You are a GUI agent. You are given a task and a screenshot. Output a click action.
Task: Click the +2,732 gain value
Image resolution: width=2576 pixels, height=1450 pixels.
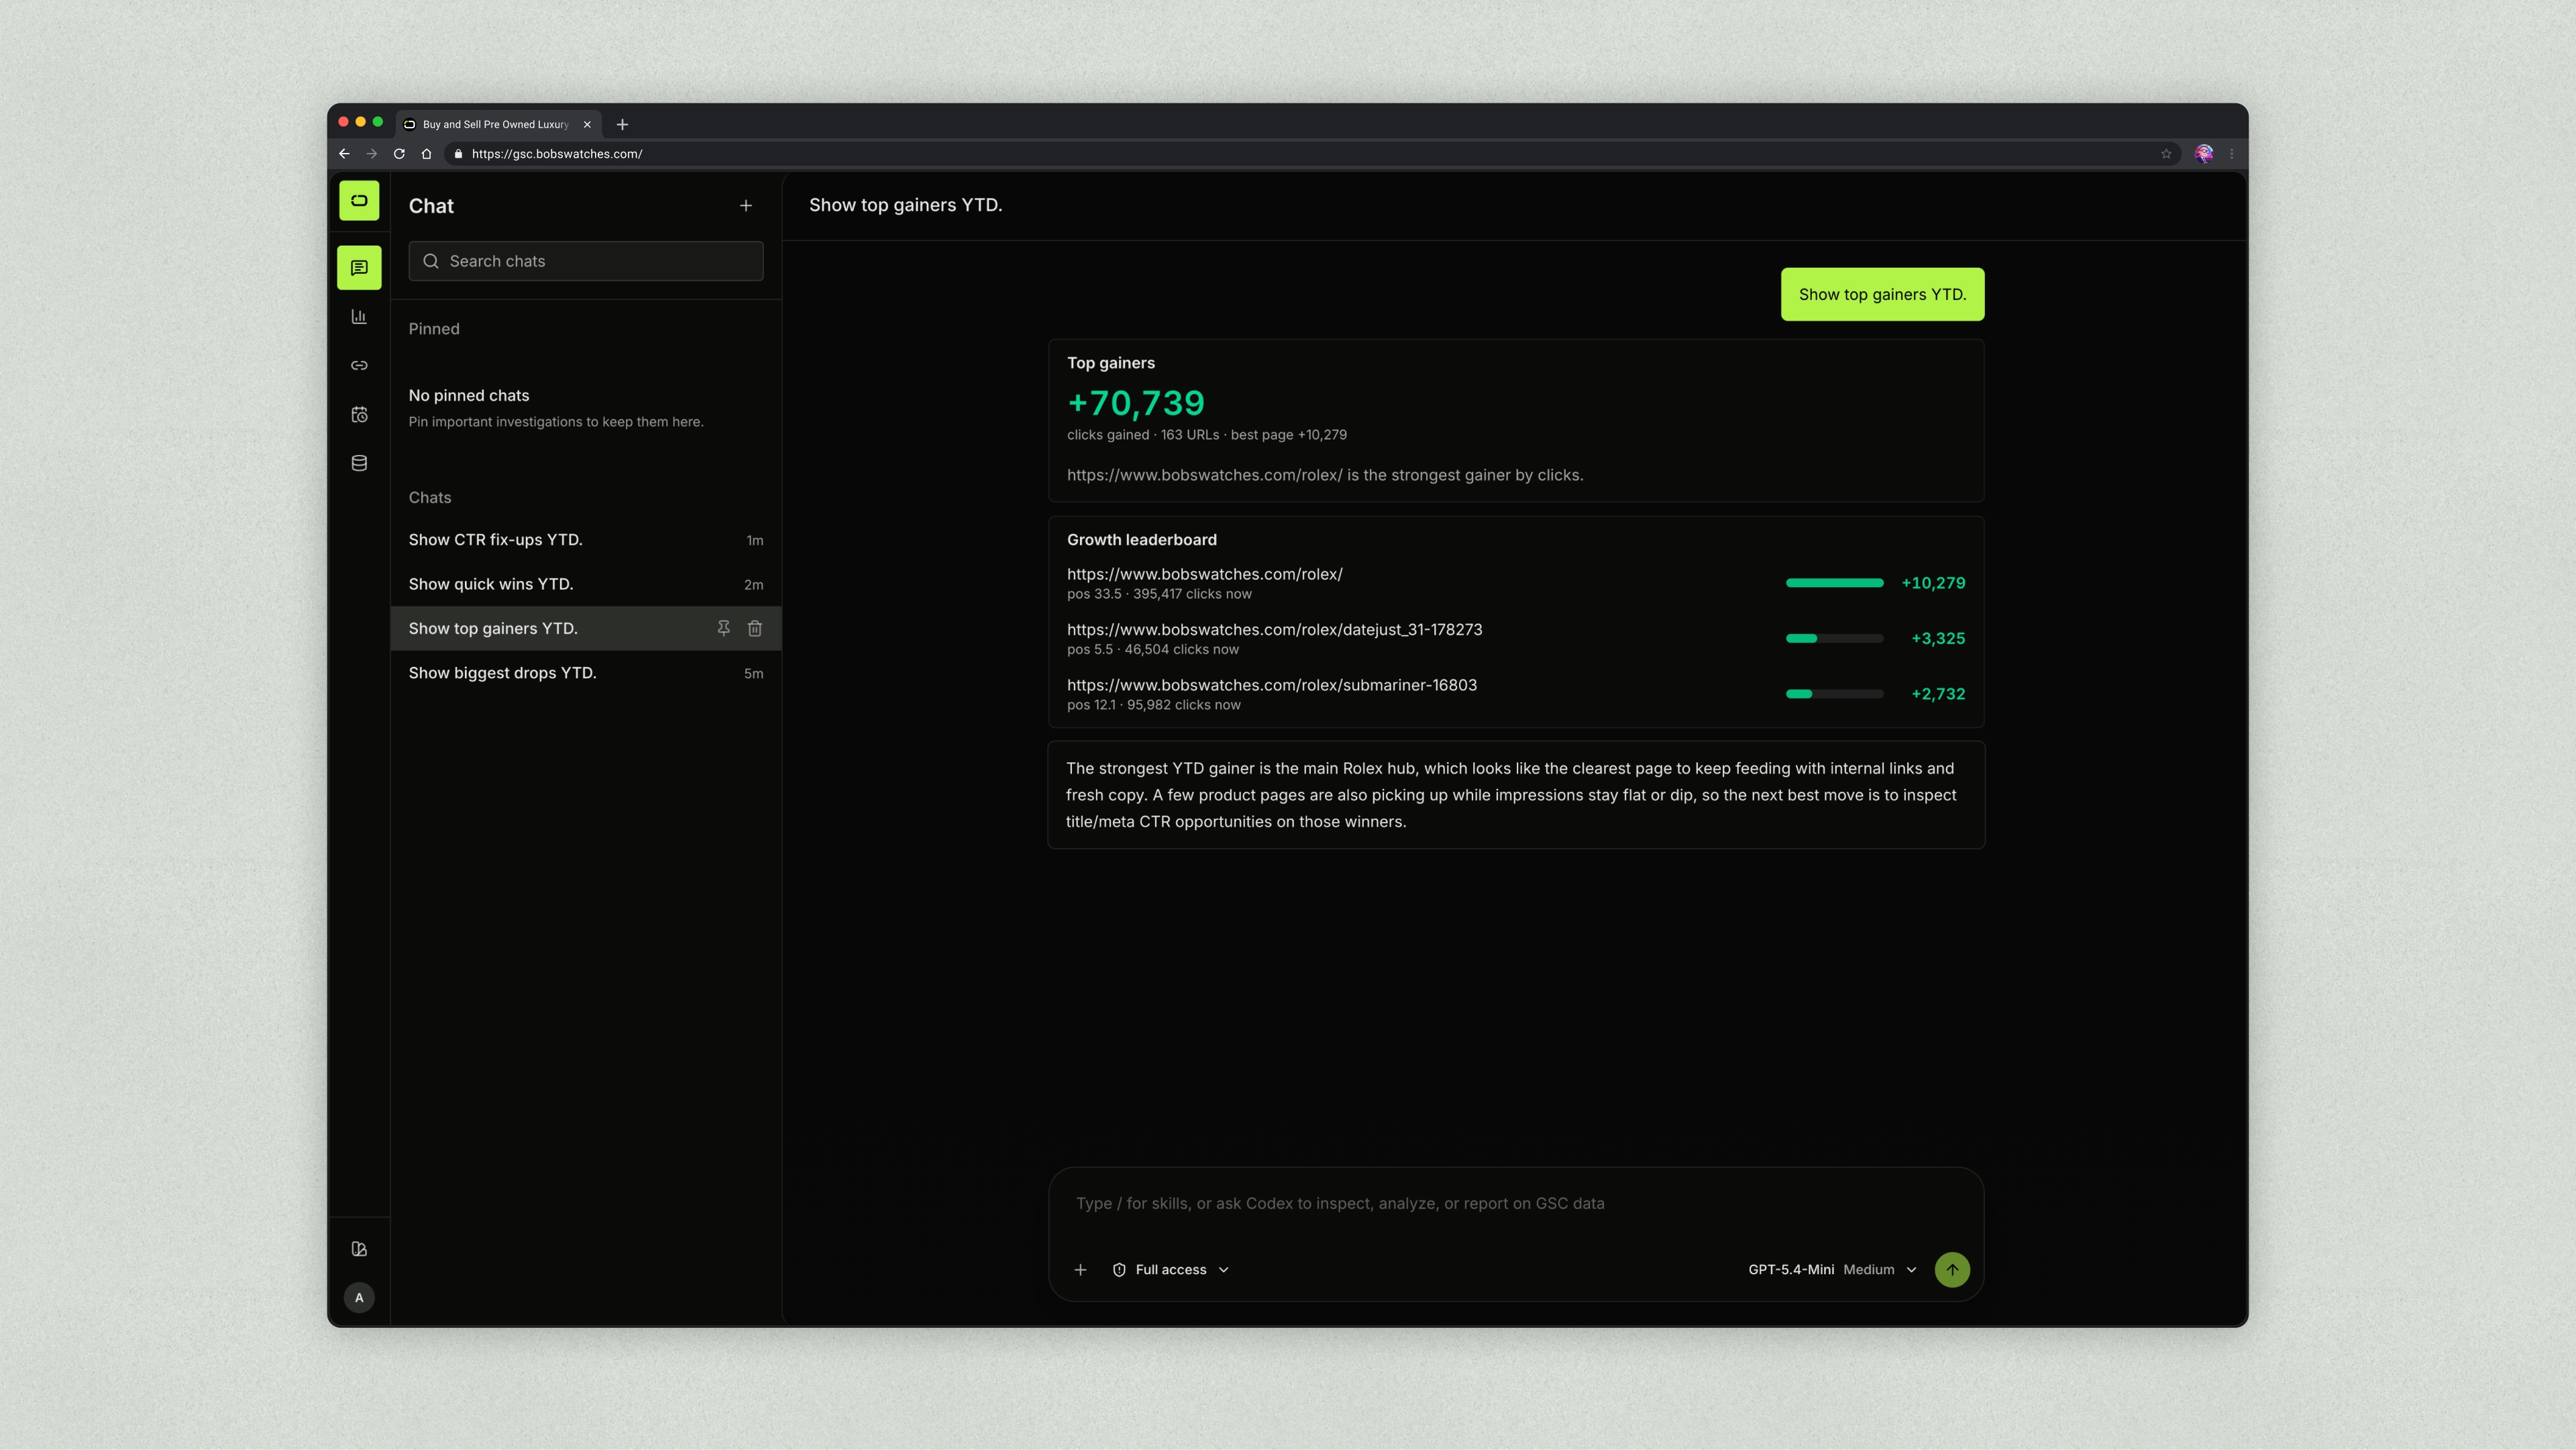click(x=1938, y=694)
